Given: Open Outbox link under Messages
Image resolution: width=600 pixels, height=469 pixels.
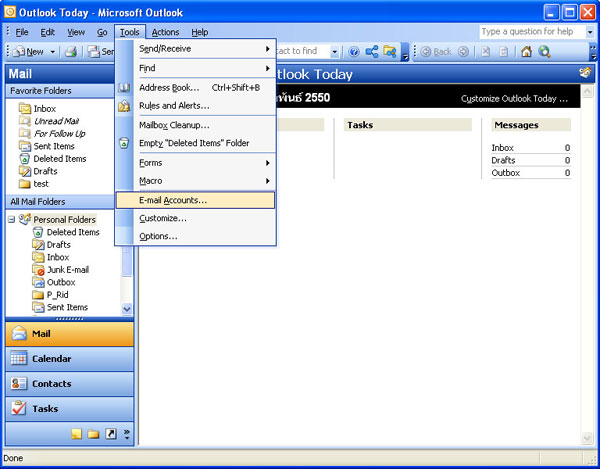Looking at the screenshot, I should click(505, 173).
